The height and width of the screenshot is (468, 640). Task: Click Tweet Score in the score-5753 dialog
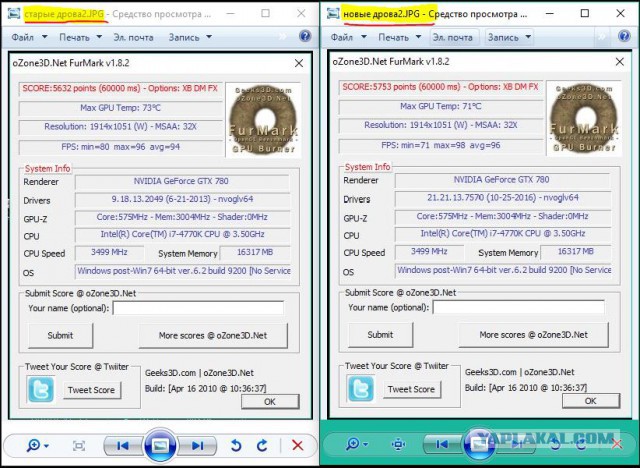[x=411, y=389]
